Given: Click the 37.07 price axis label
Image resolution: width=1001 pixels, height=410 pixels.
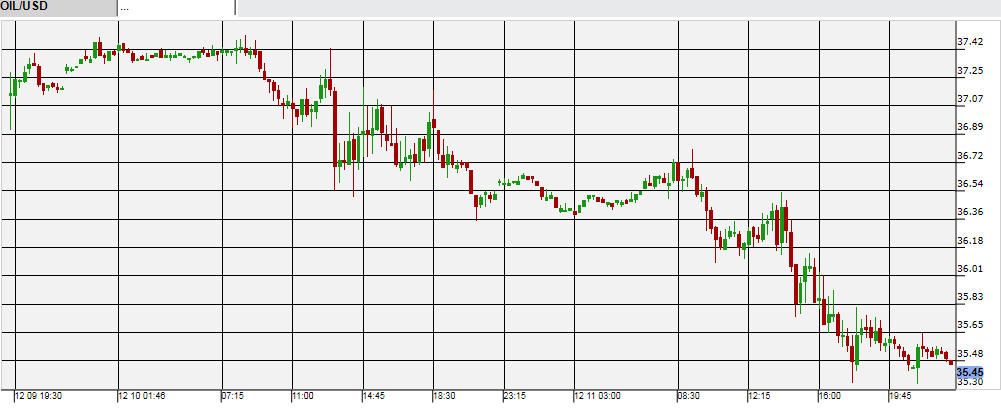Looking at the screenshot, I should pos(970,99).
